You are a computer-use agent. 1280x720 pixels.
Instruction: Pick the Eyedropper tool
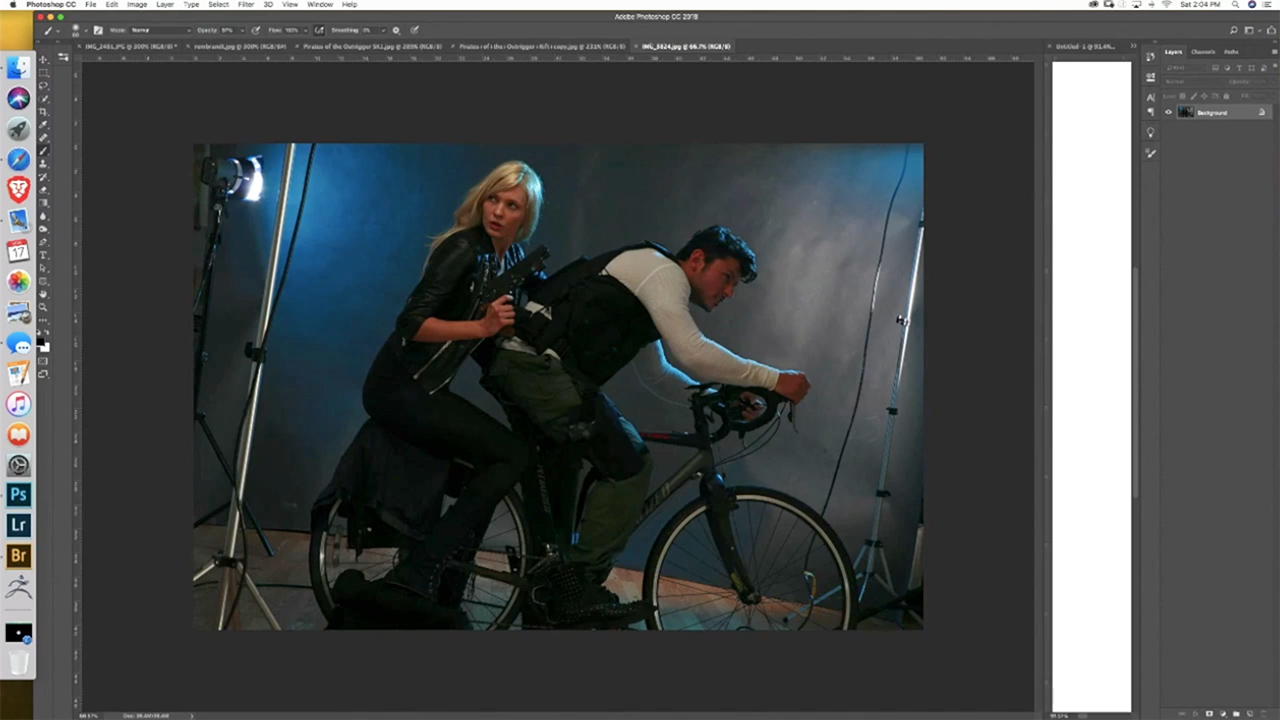click(43, 125)
